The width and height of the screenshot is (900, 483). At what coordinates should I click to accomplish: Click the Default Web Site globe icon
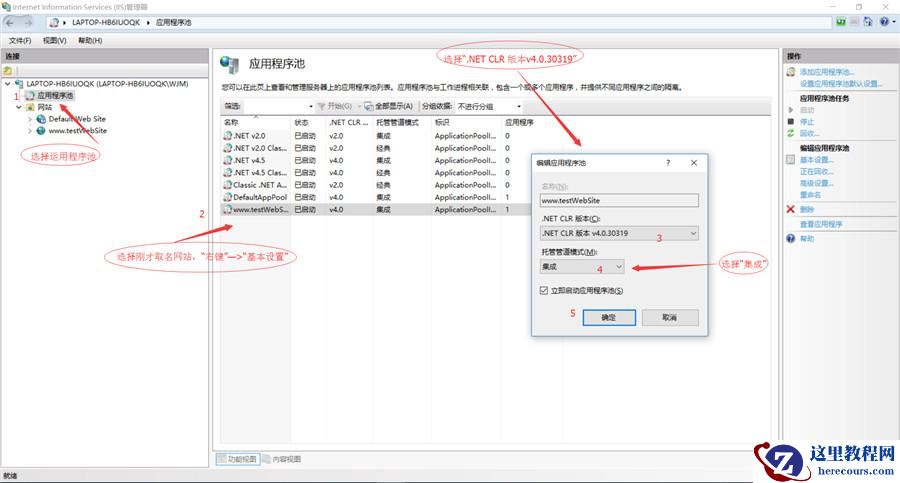click(x=41, y=119)
